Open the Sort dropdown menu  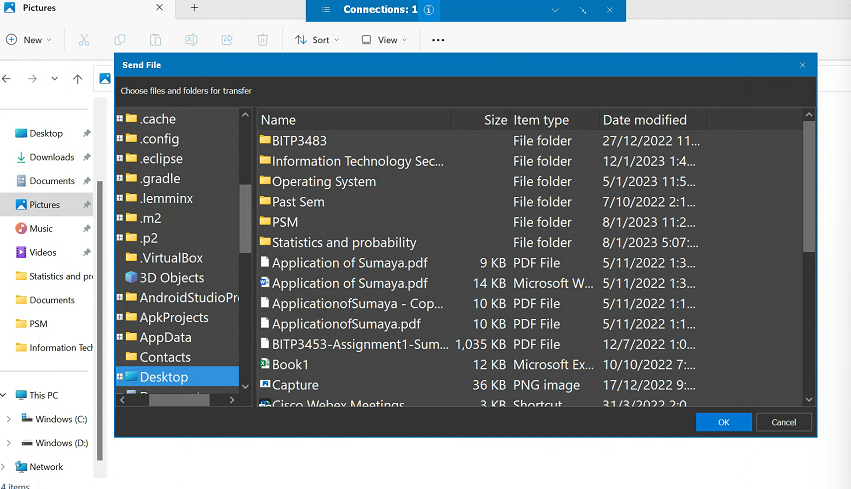click(317, 40)
